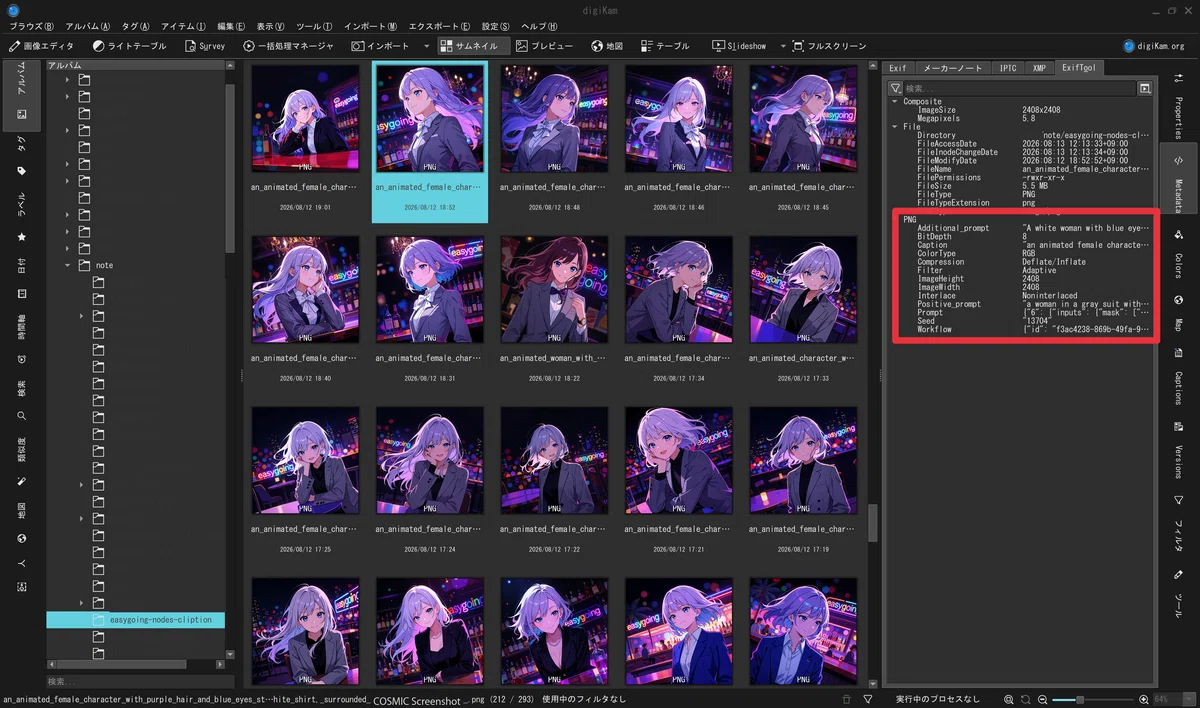Click the metadata search filter funnel icon
The image size is (1200, 708).
pos(895,88)
